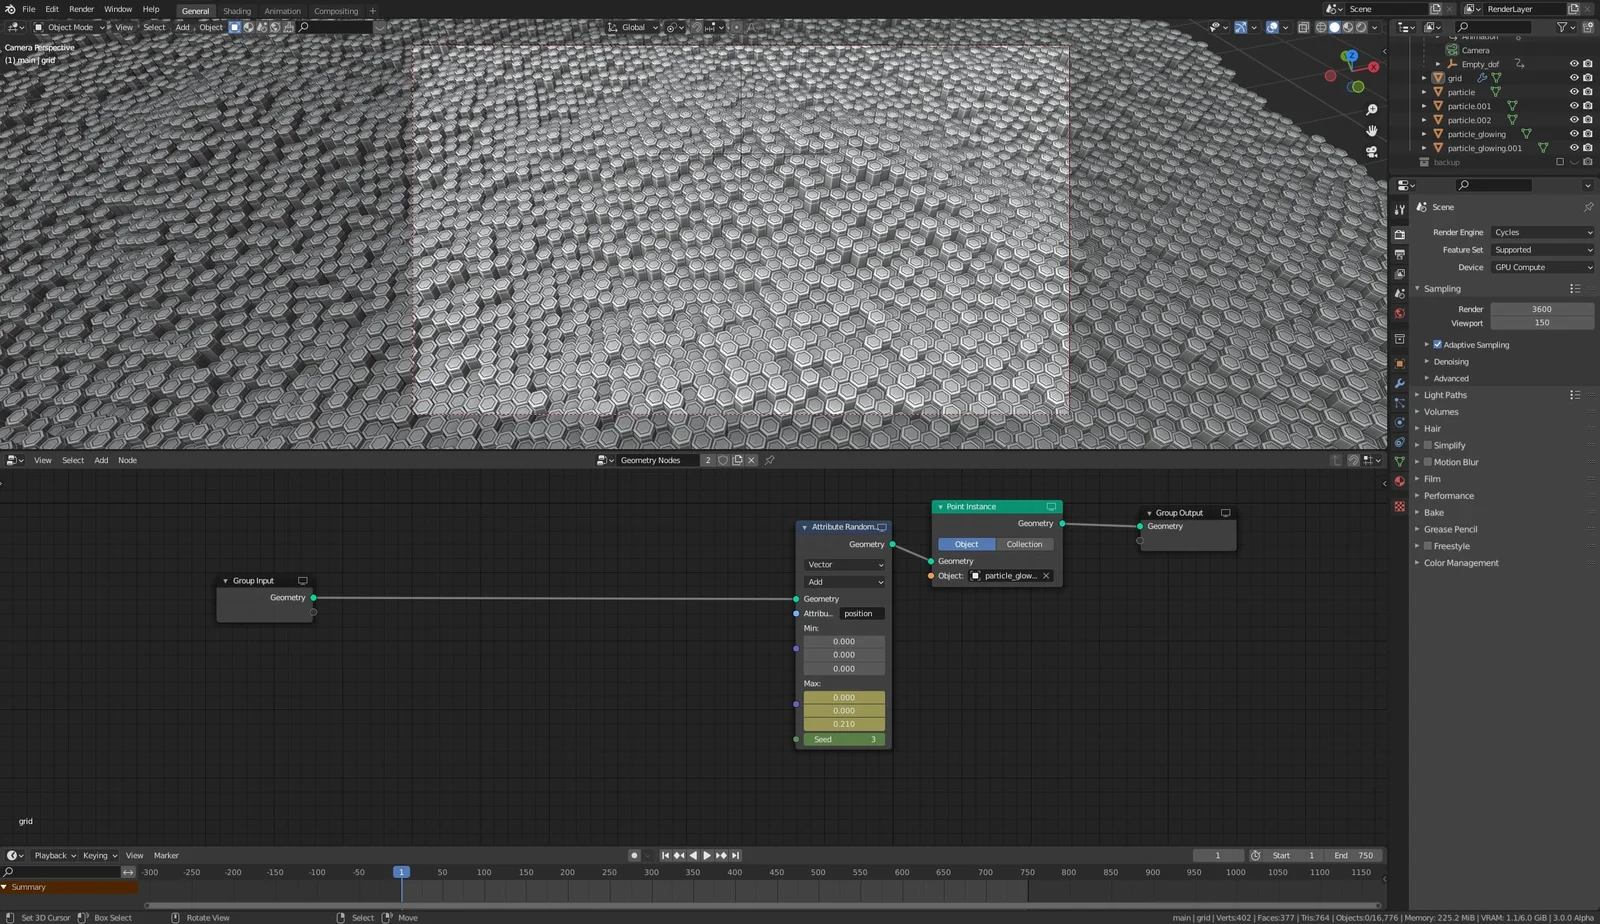Image resolution: width=1600 pixels, height=924 pixels.
Task: Click the Physics Properties icon in properties sidebar
Action: coord(1399,423)
